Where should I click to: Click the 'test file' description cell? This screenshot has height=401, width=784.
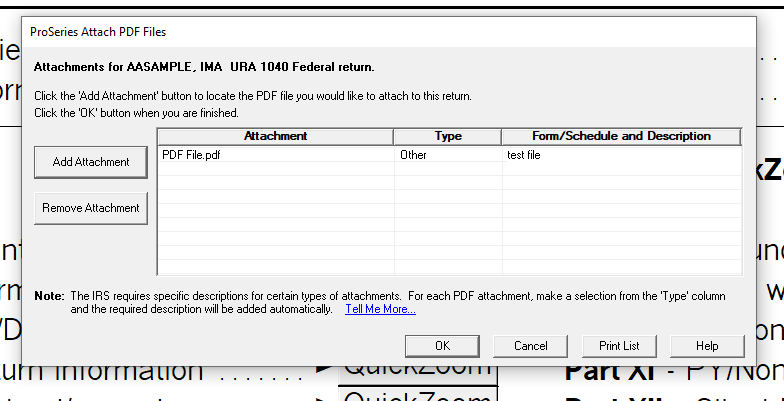click(620, 155)
